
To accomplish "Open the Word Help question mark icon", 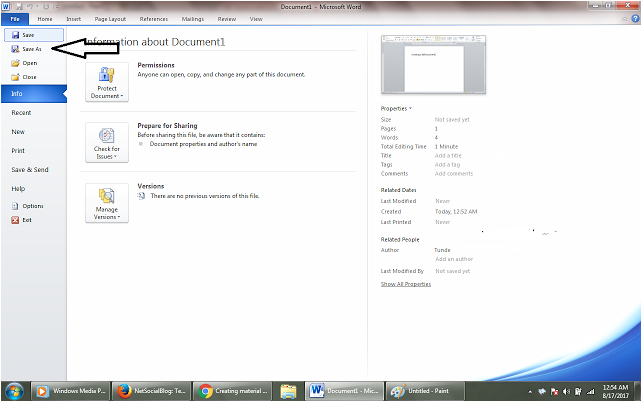I will click(x=636, y=18).
